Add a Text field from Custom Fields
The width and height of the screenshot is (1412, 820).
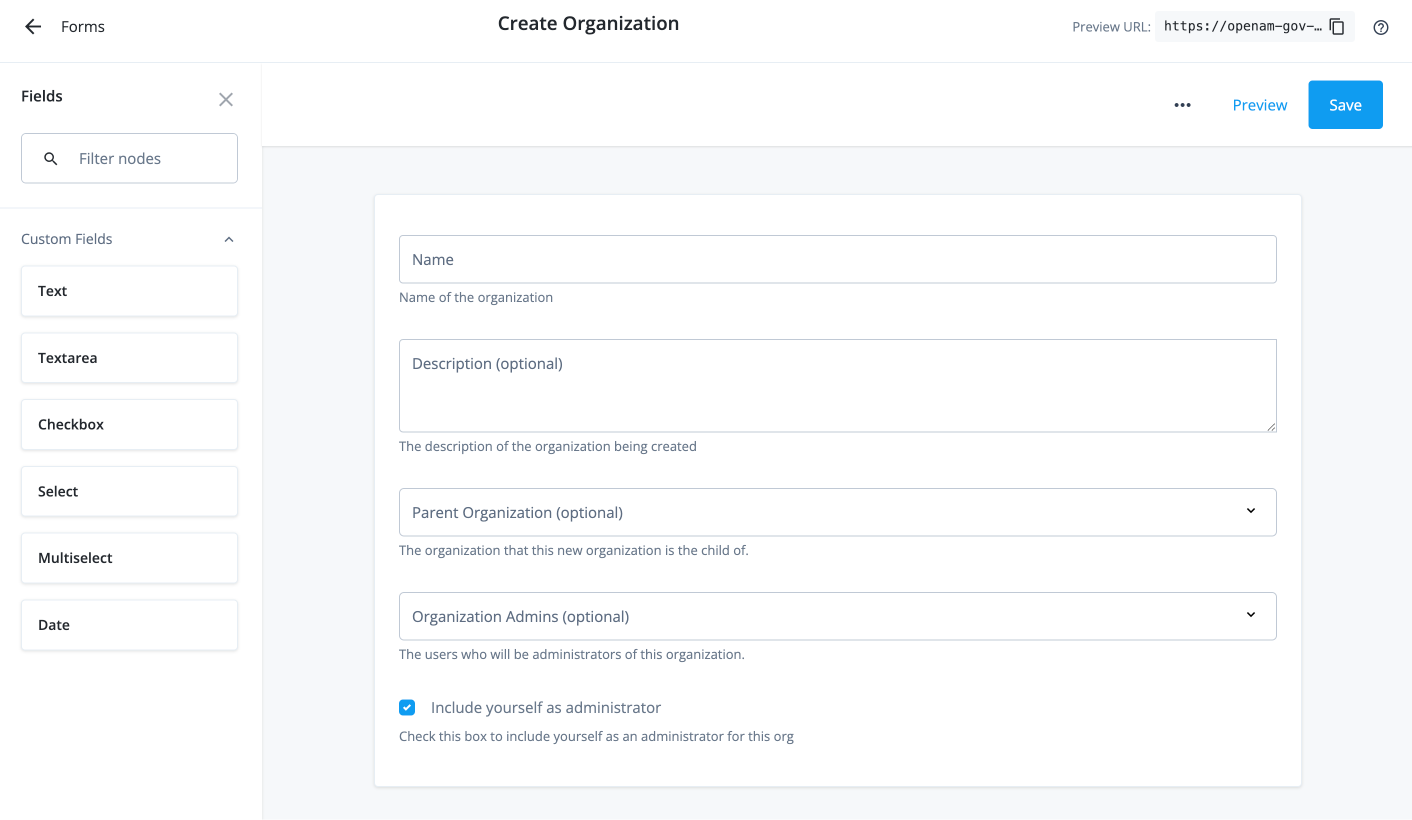click(x=129, y=291)
